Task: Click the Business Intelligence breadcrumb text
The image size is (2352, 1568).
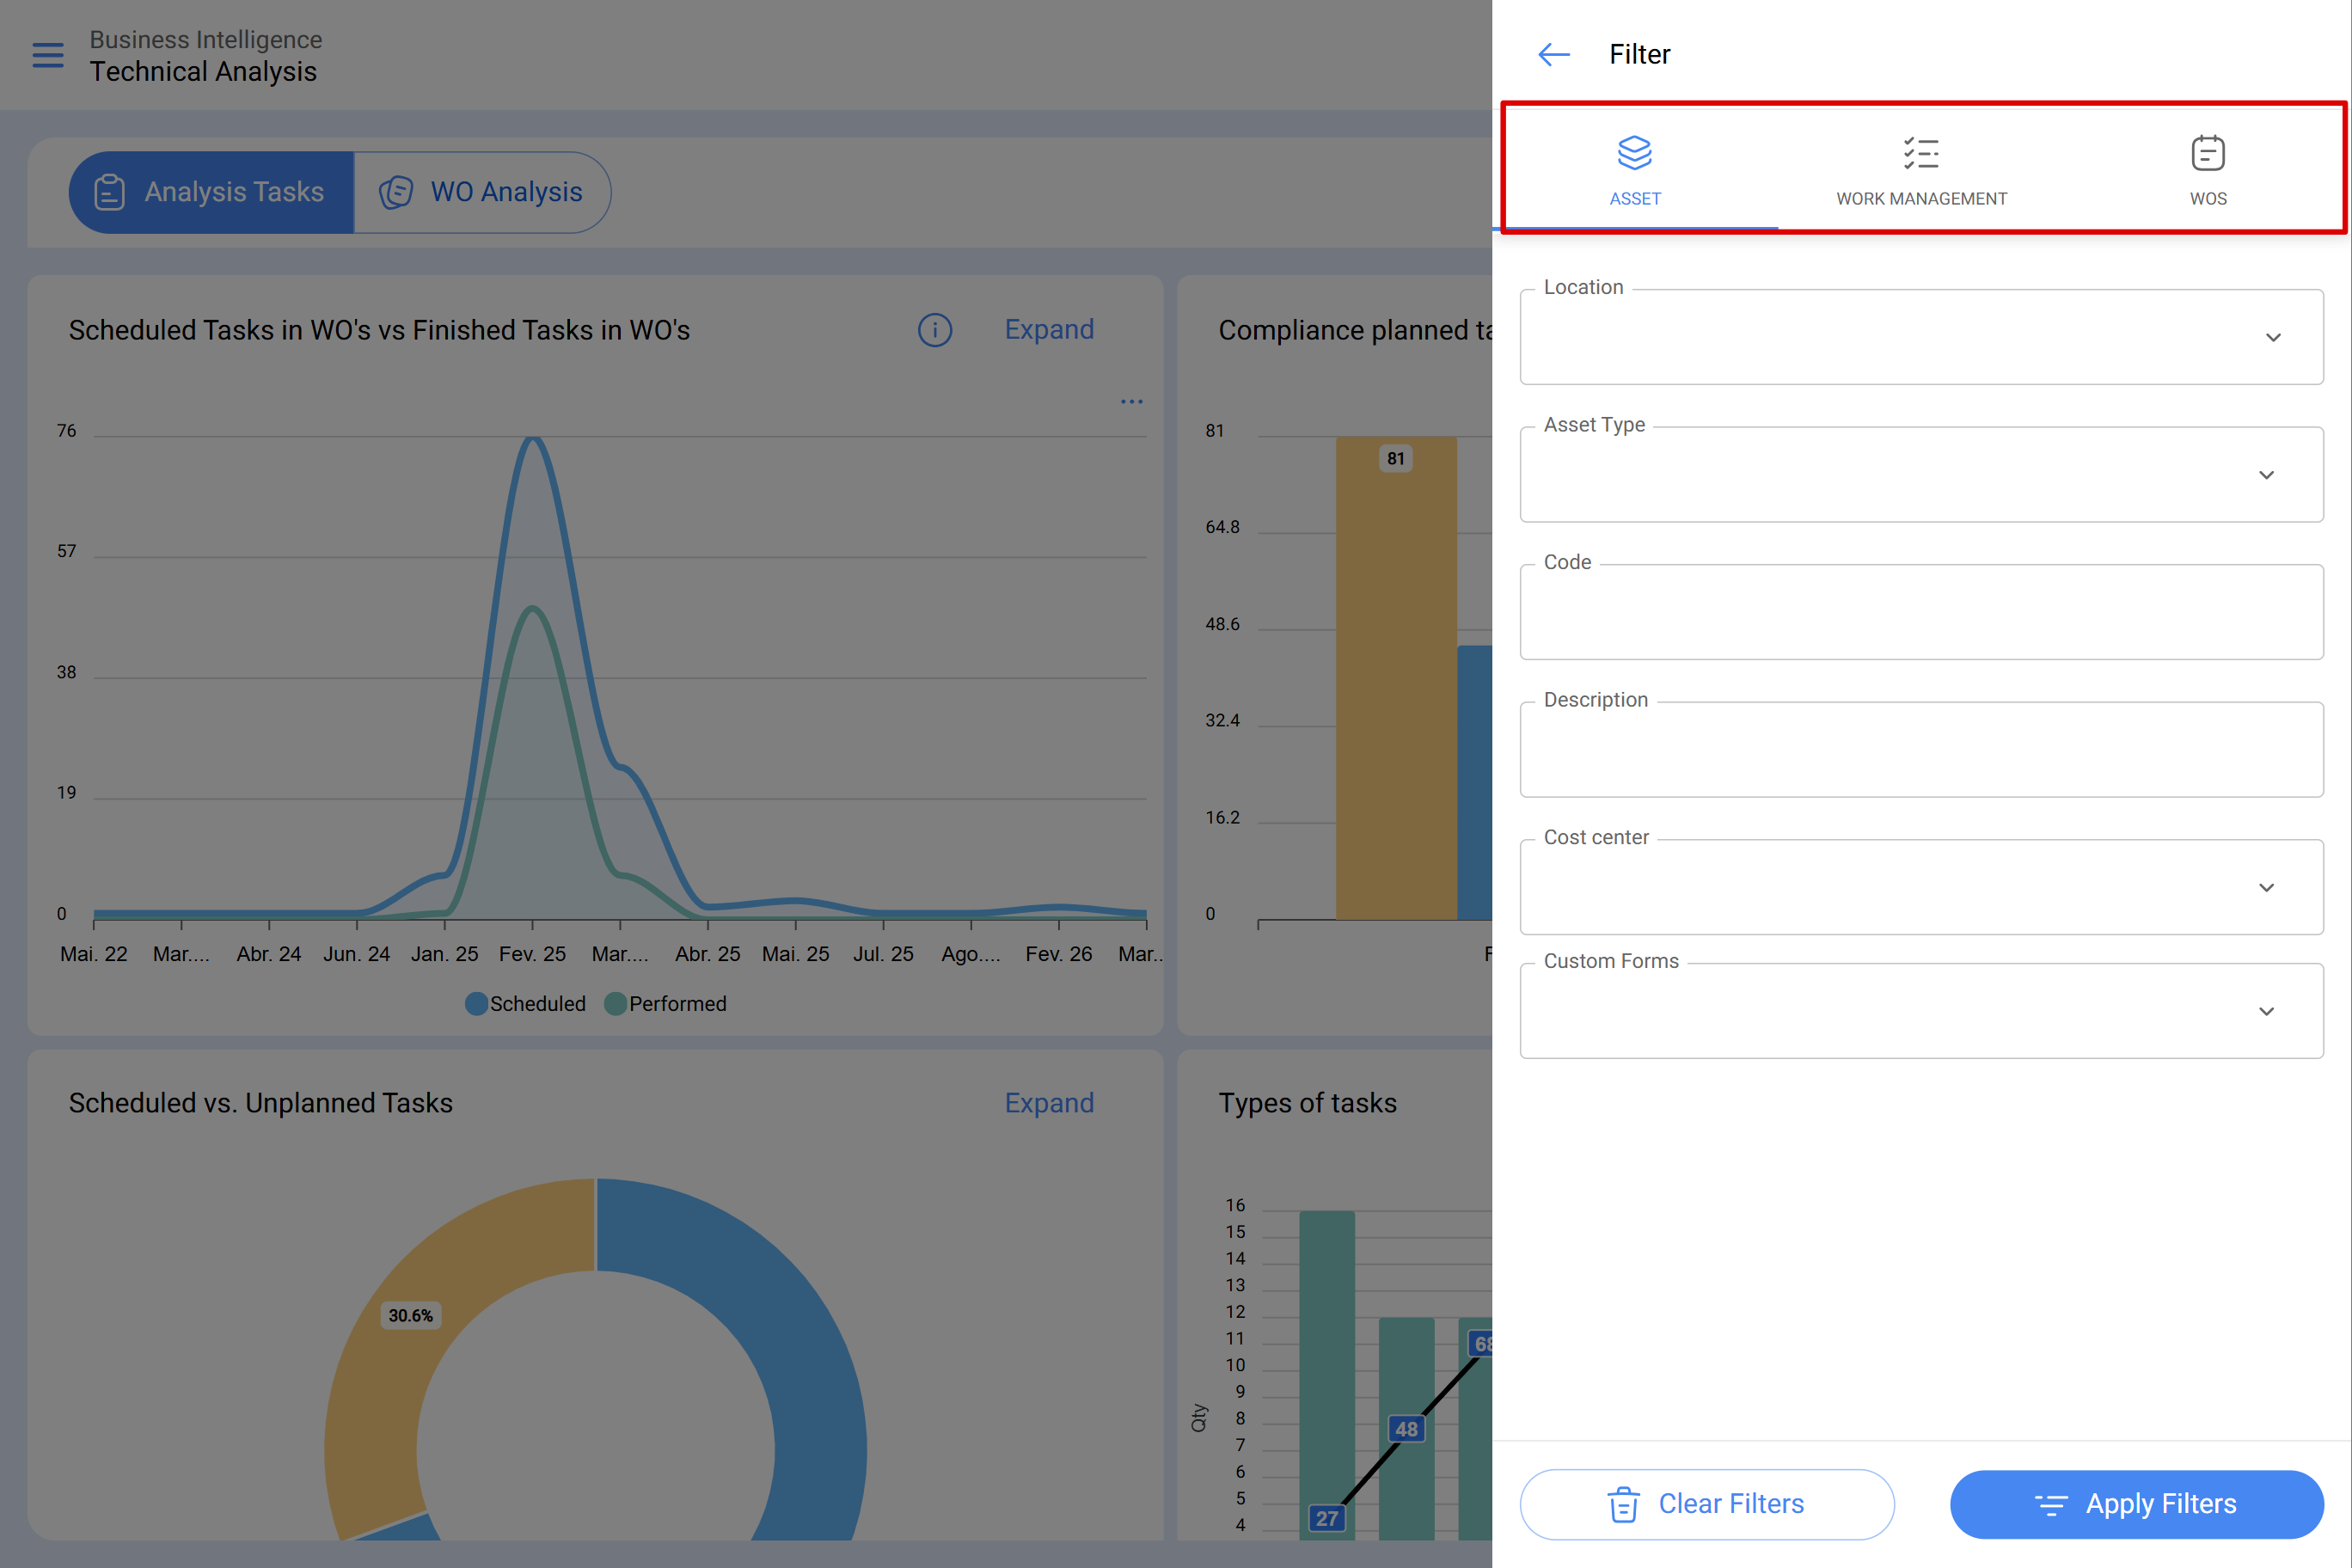Action: [x=206, y=39]
